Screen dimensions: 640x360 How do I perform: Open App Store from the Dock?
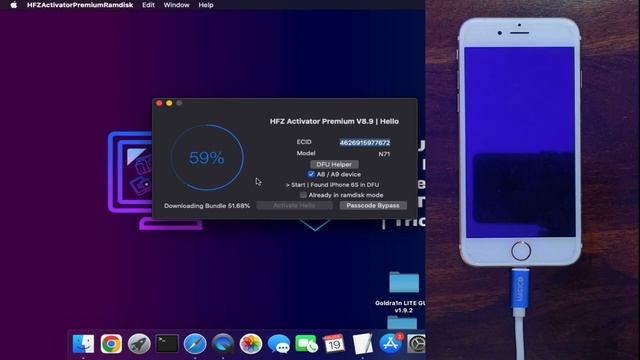tap(391, 344)
